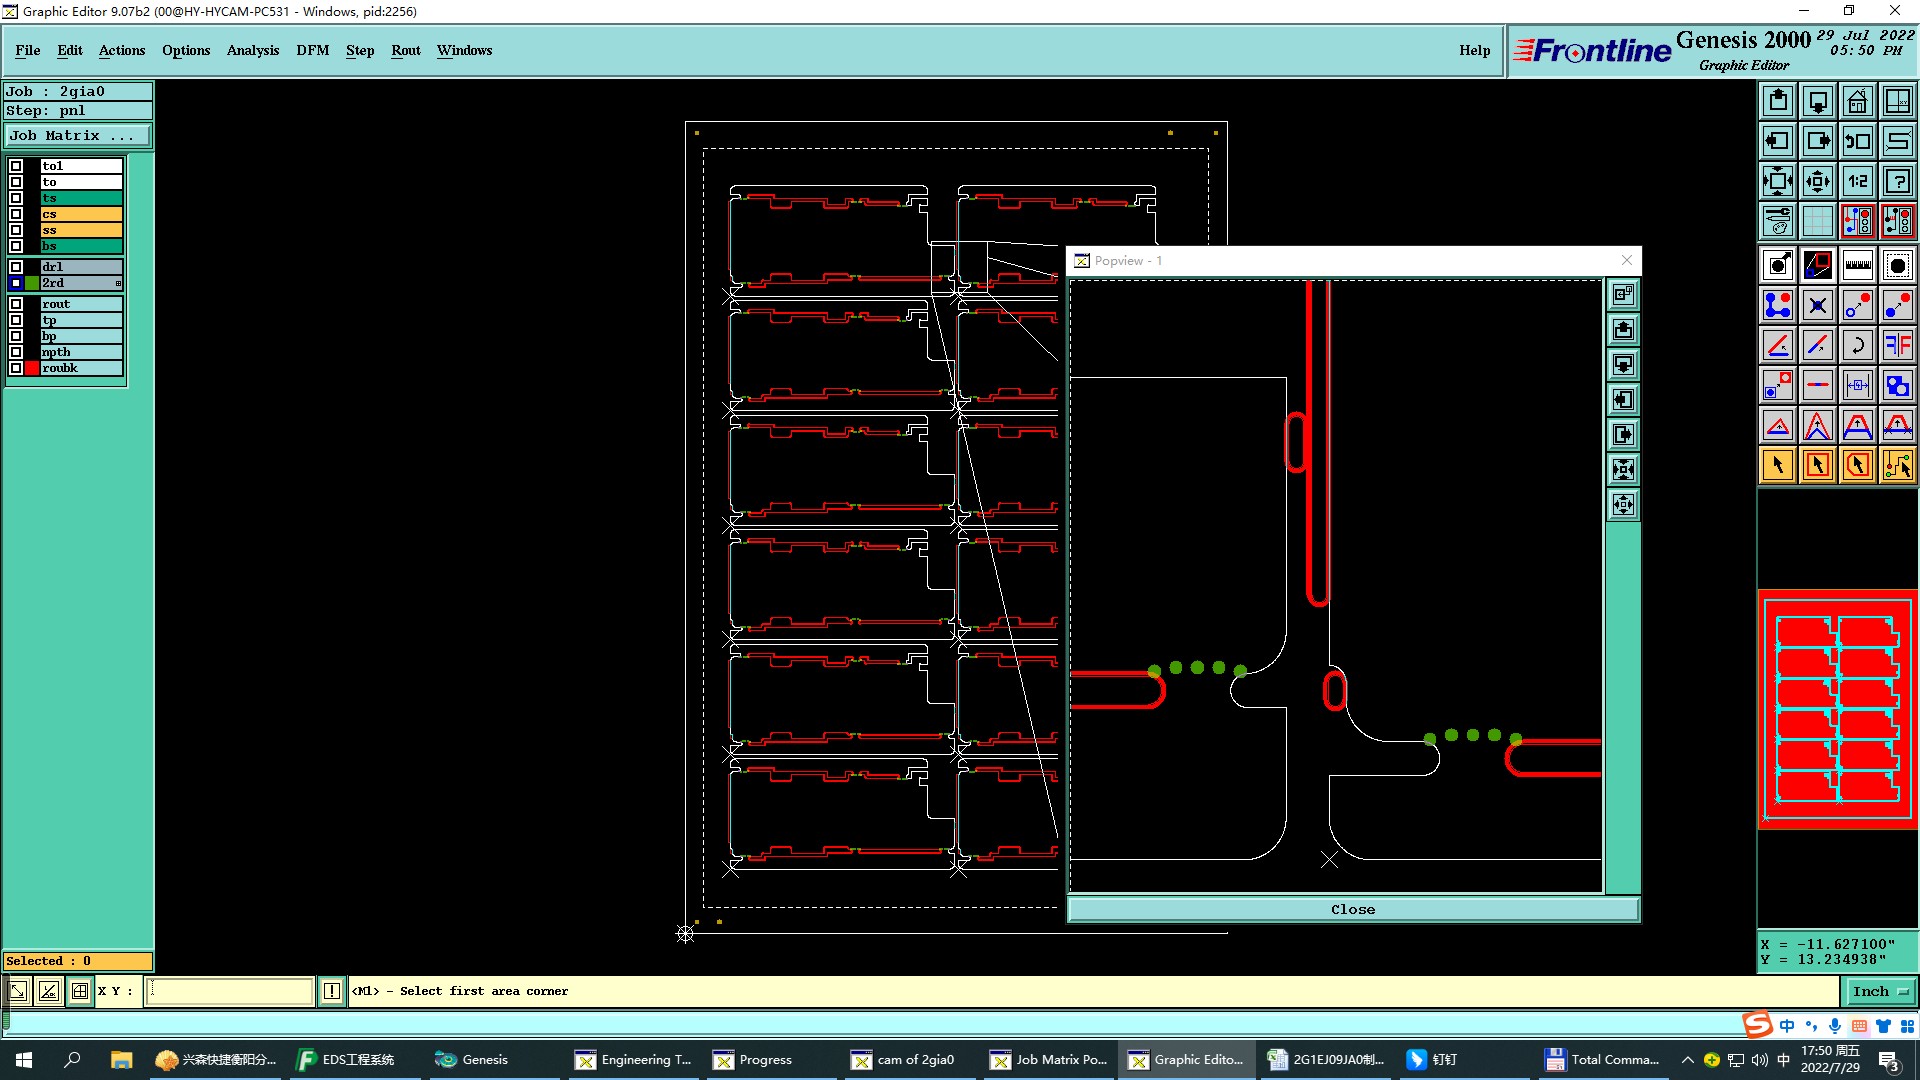Click Close button in Popview
This screenshot has width=1920, height=1080.
tap(1352, 909)
